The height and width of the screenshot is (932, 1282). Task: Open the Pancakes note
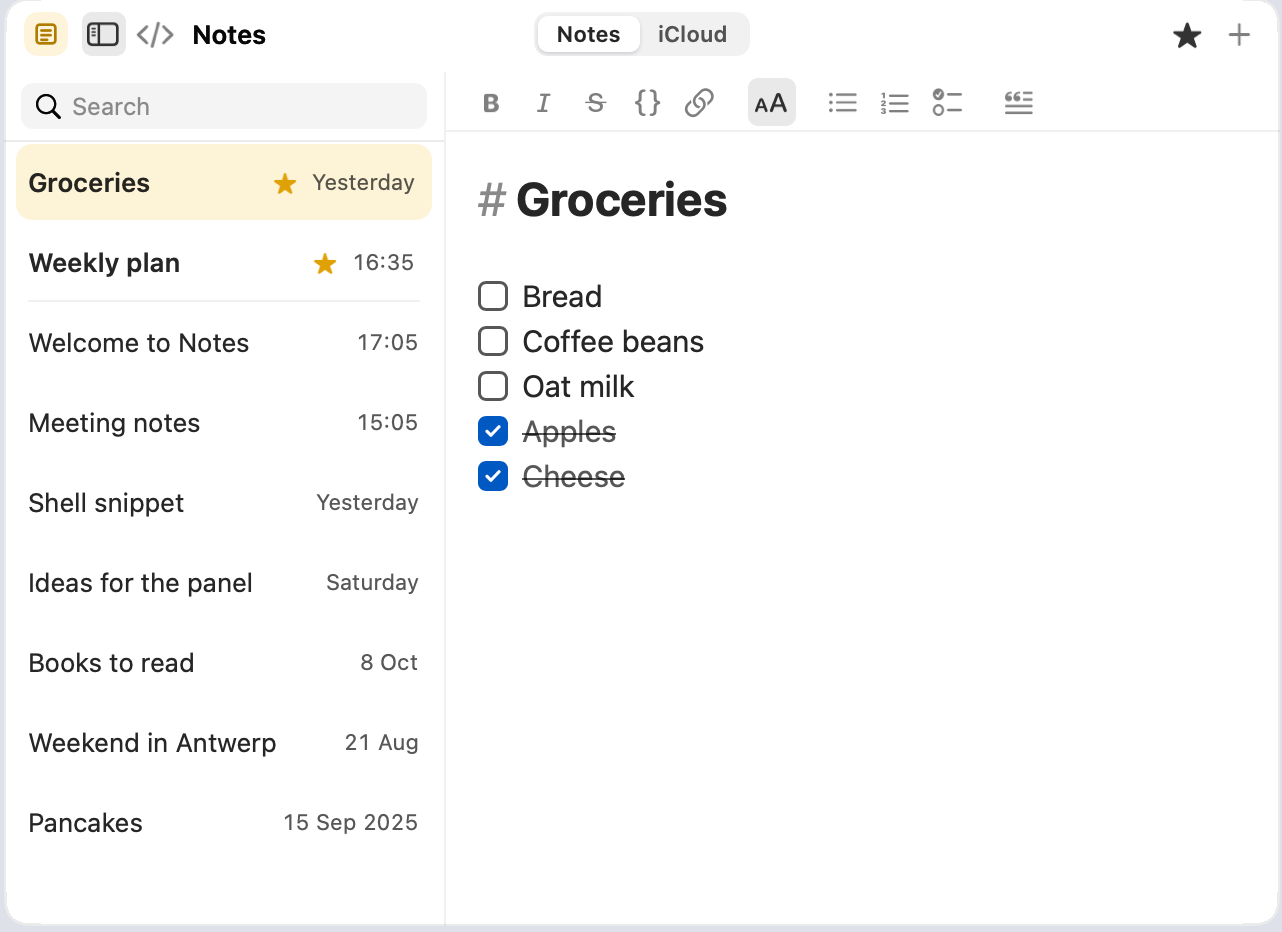[x=224, y=823]
